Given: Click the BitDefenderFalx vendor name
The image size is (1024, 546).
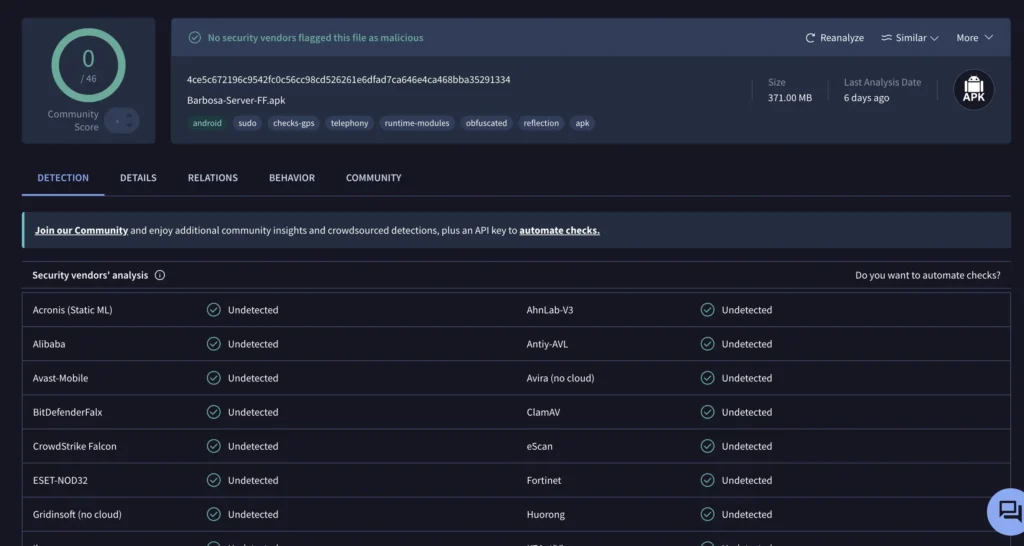Looking at the screenshot, I should tap(67, 411).
